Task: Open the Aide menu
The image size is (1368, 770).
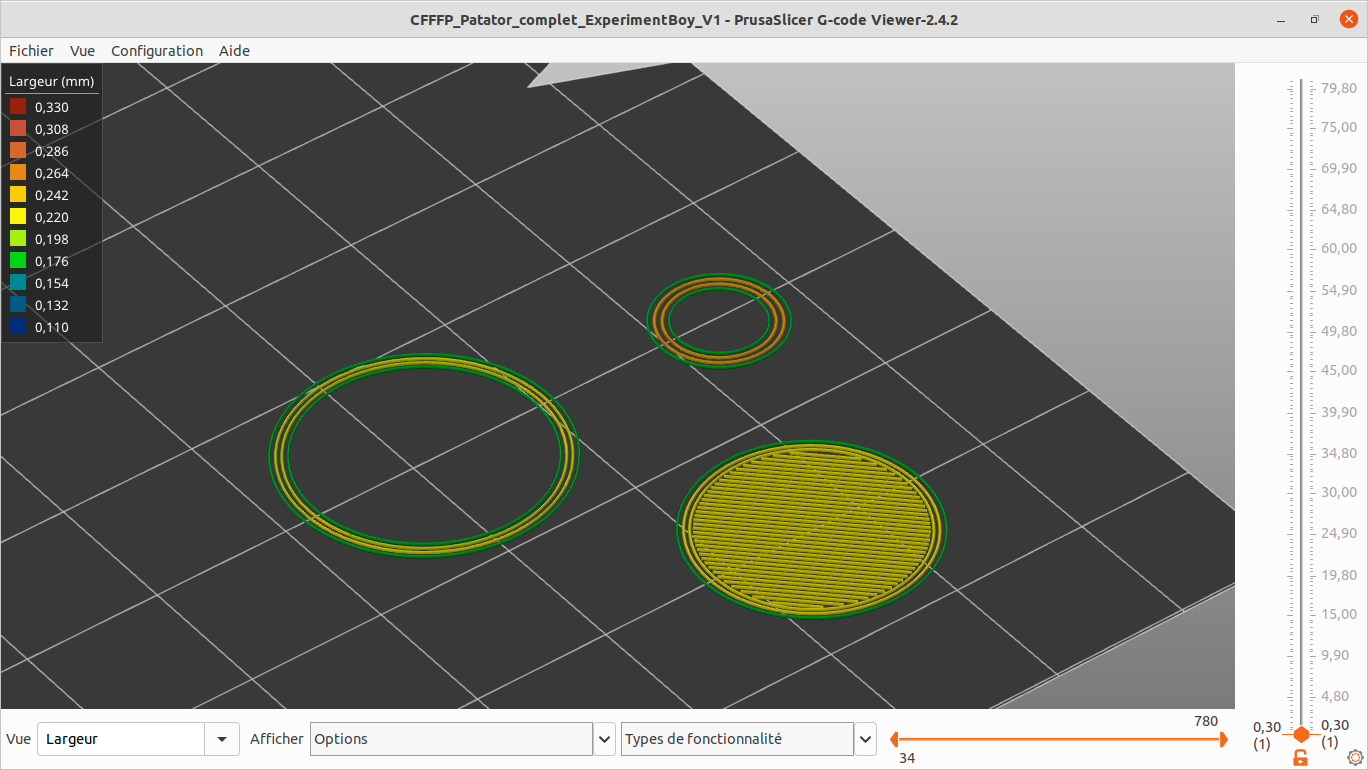Action: 234,51
